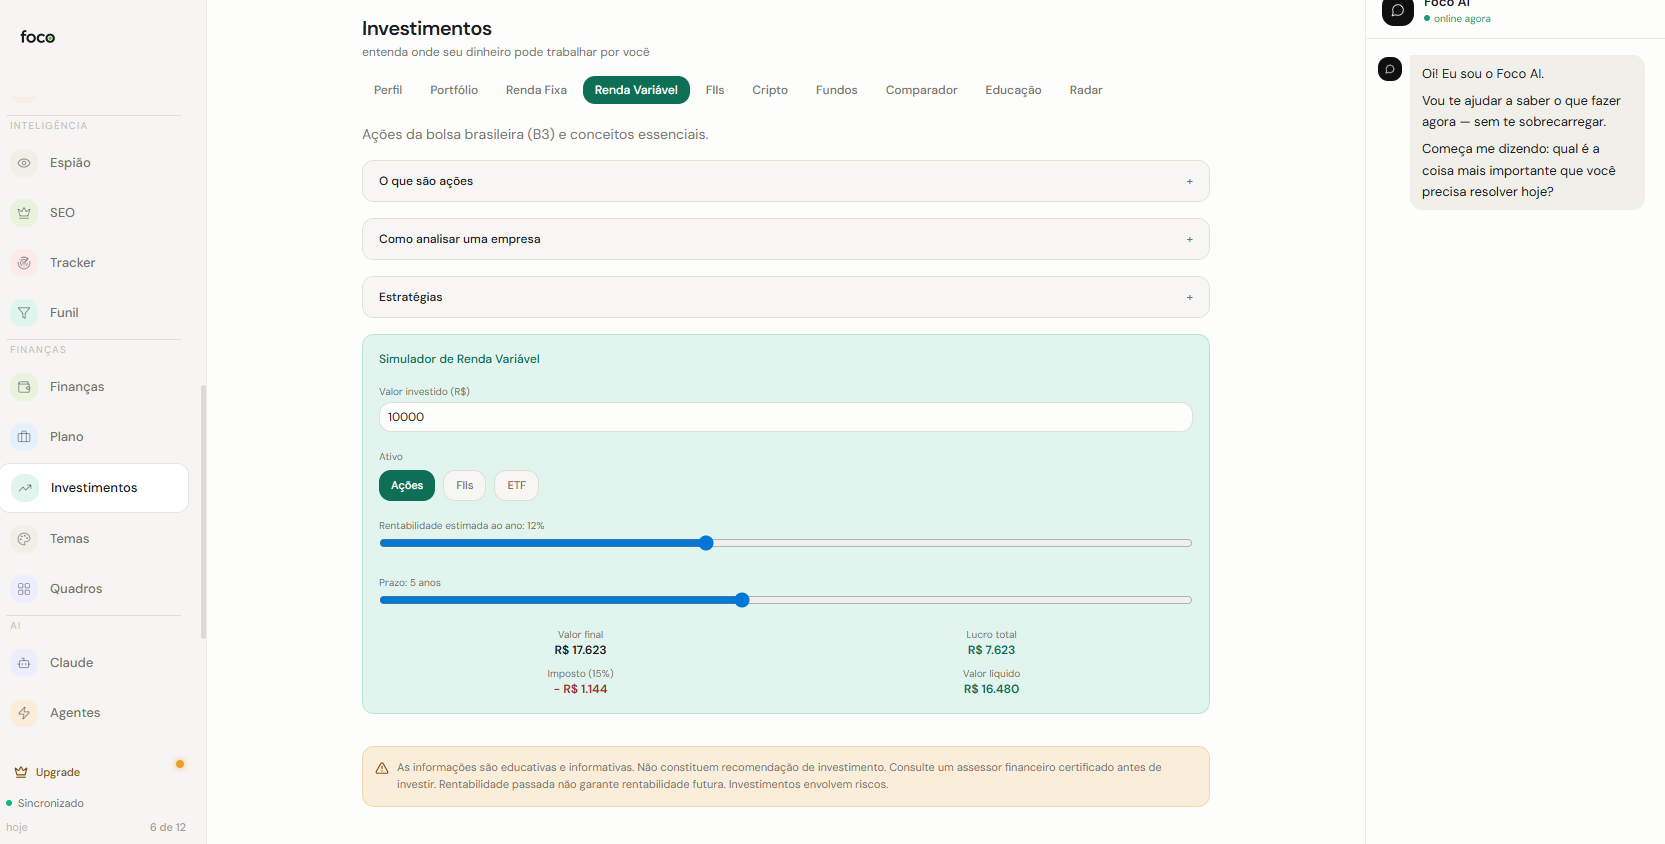Click the Agentes lightning icon
Viewport: 1665px width, 844px height.
(24, 713)
